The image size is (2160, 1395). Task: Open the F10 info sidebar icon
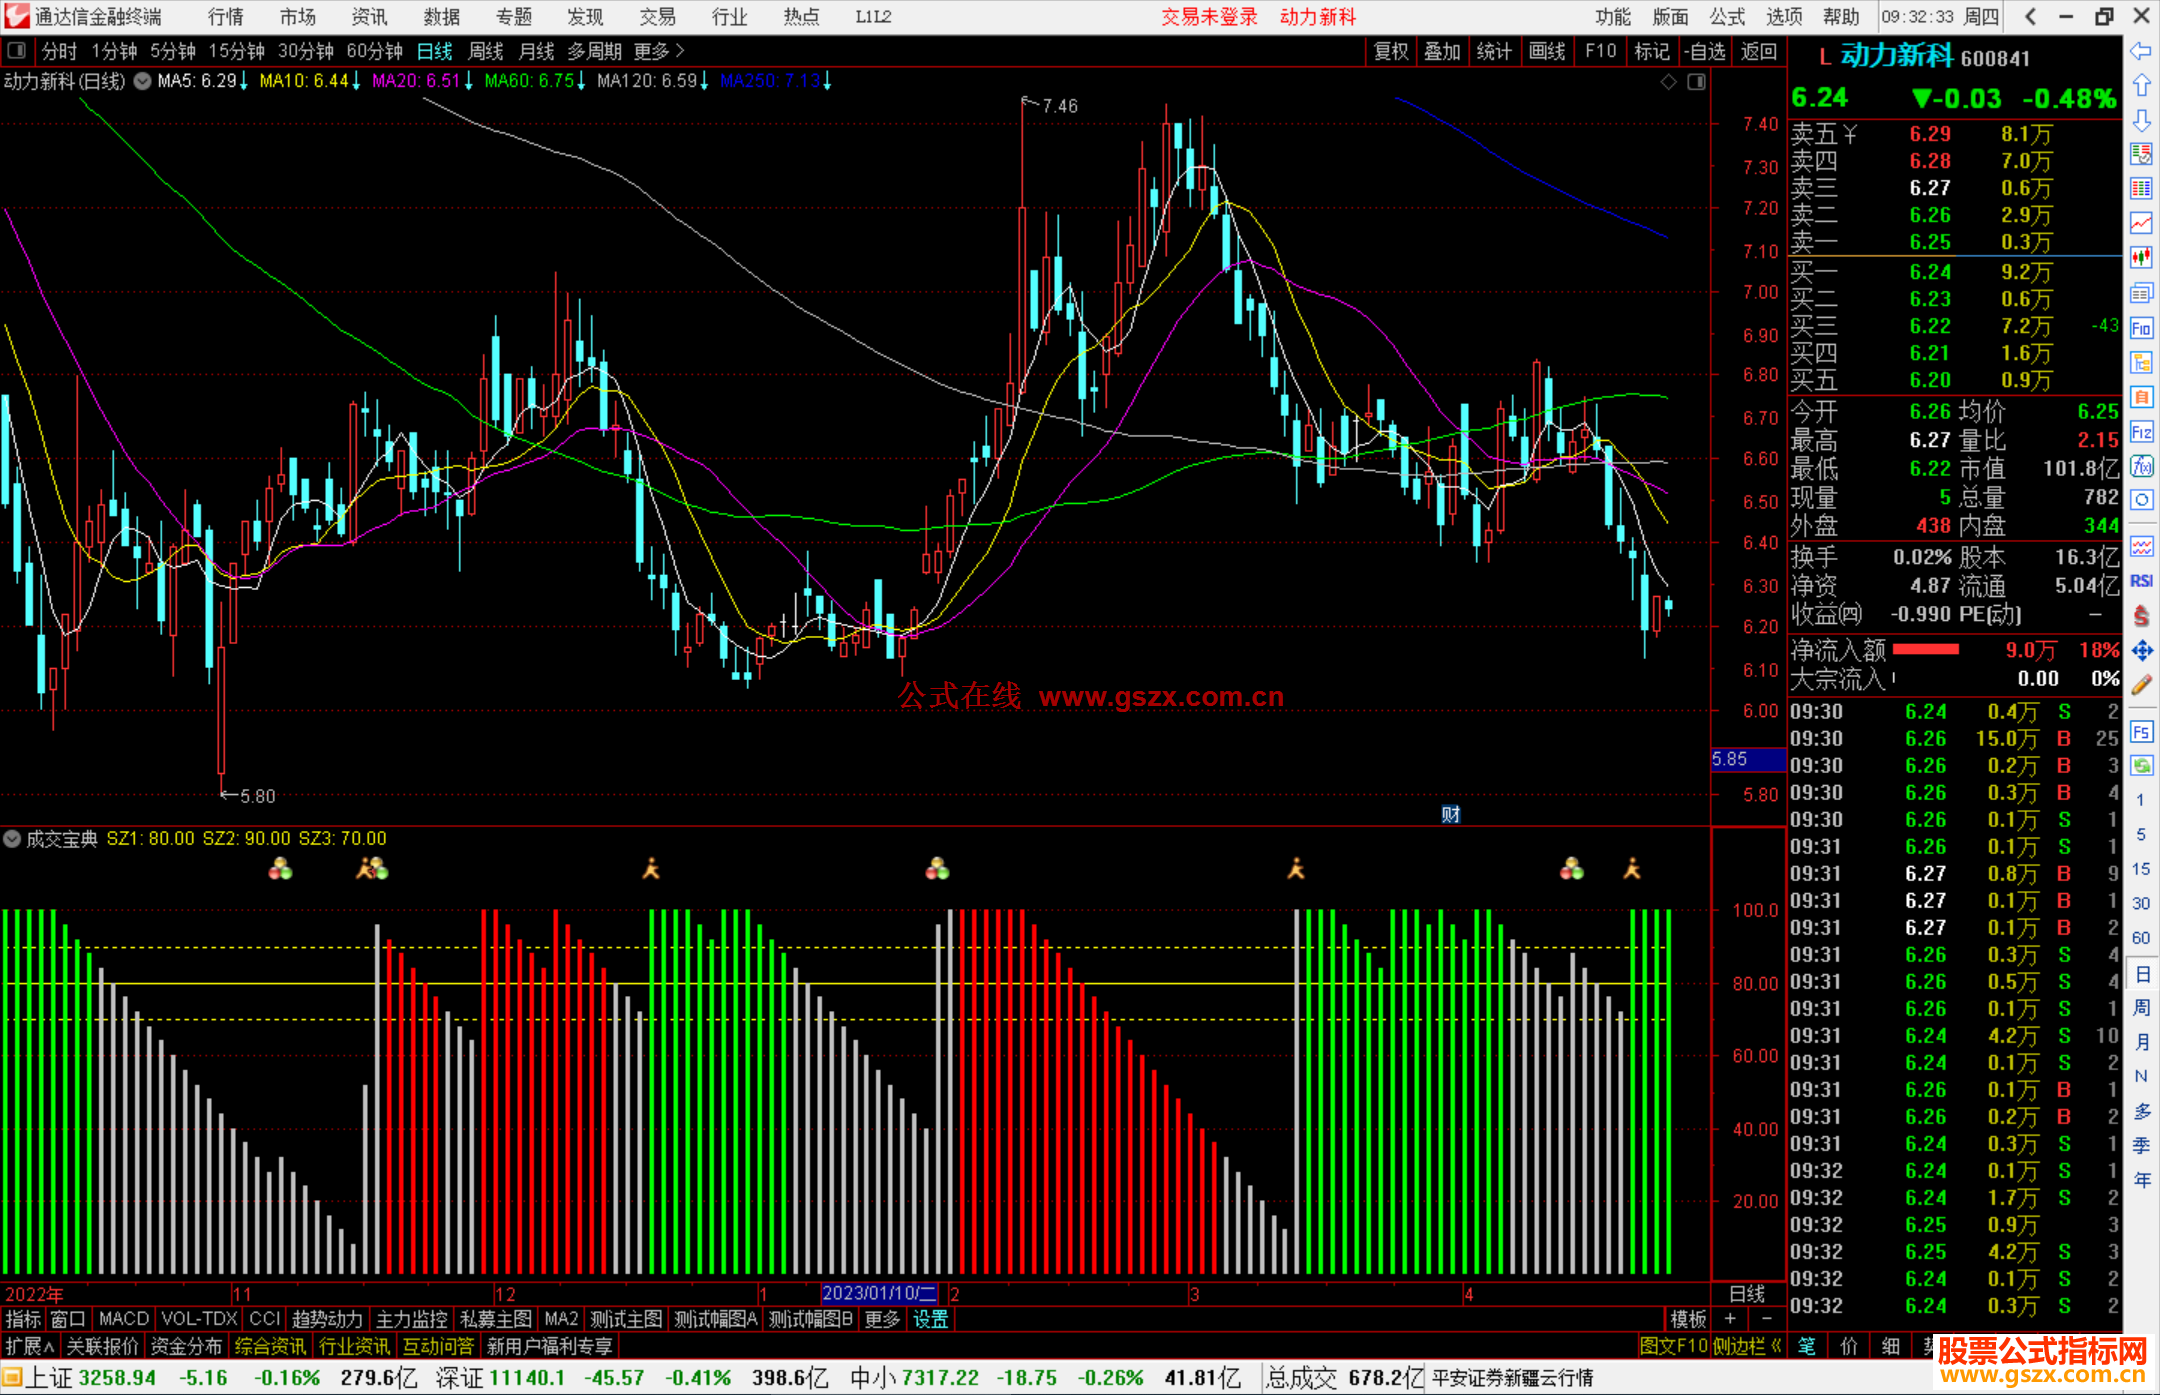(x=2141, y=328)
